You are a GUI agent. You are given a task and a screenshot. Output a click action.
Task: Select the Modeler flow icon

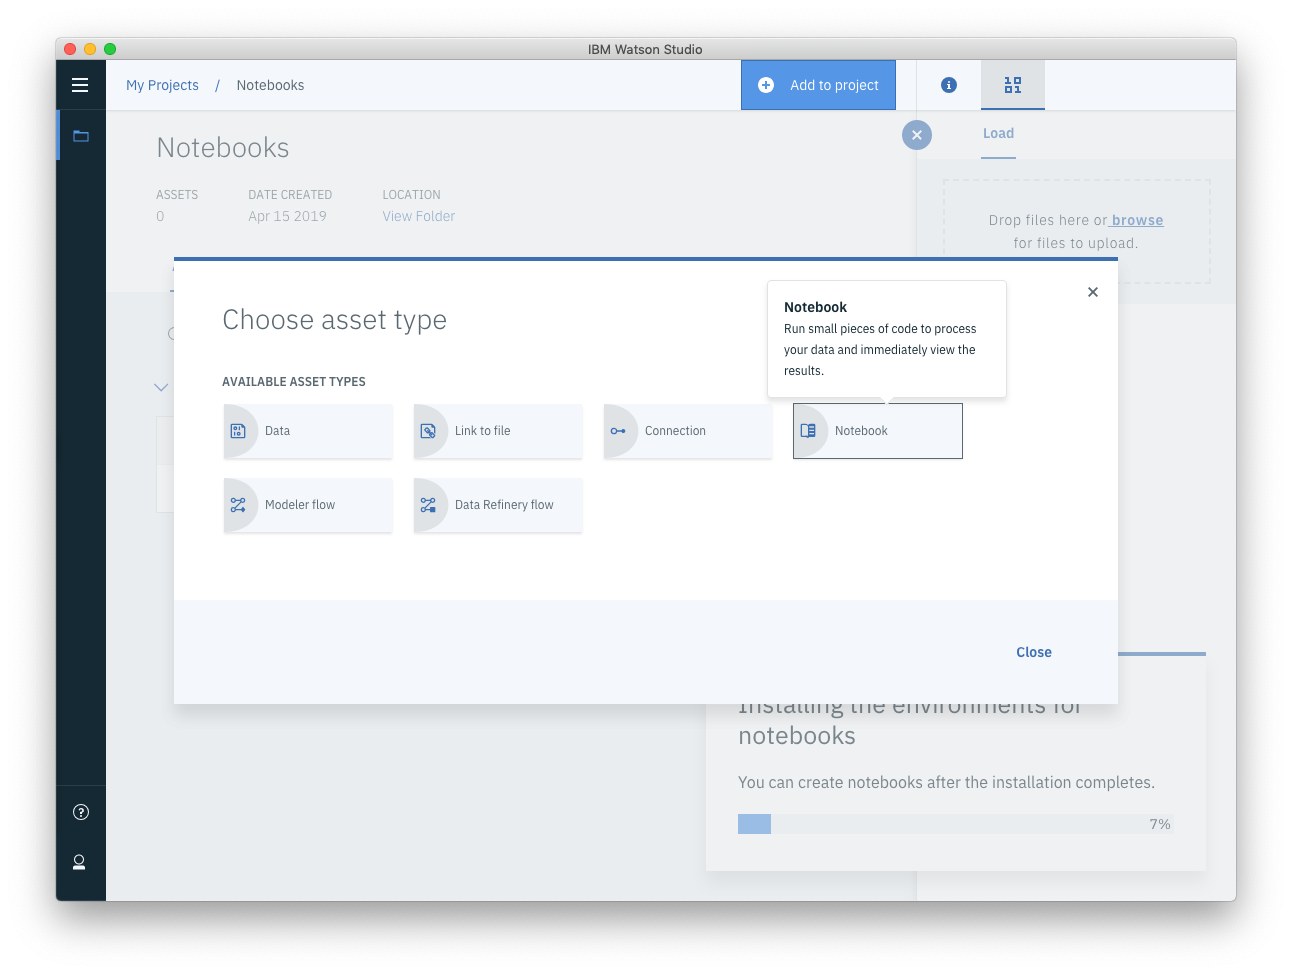pyautogui.click(x=240, y=505)
